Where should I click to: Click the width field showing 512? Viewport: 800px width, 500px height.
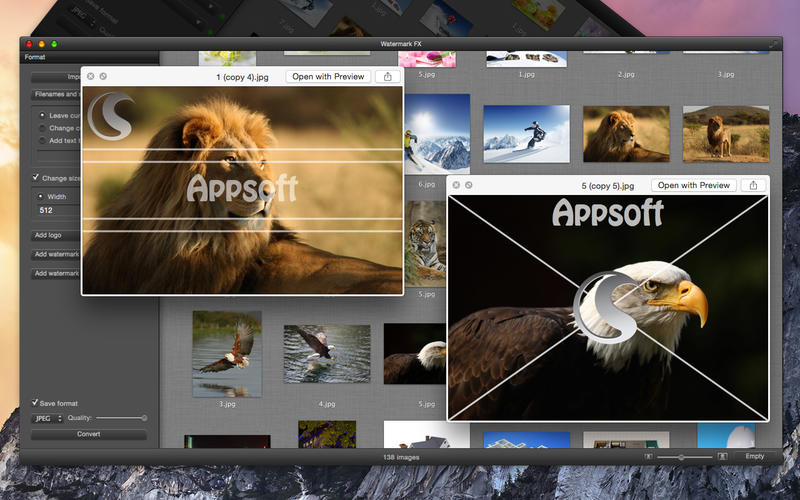point(58,210)
